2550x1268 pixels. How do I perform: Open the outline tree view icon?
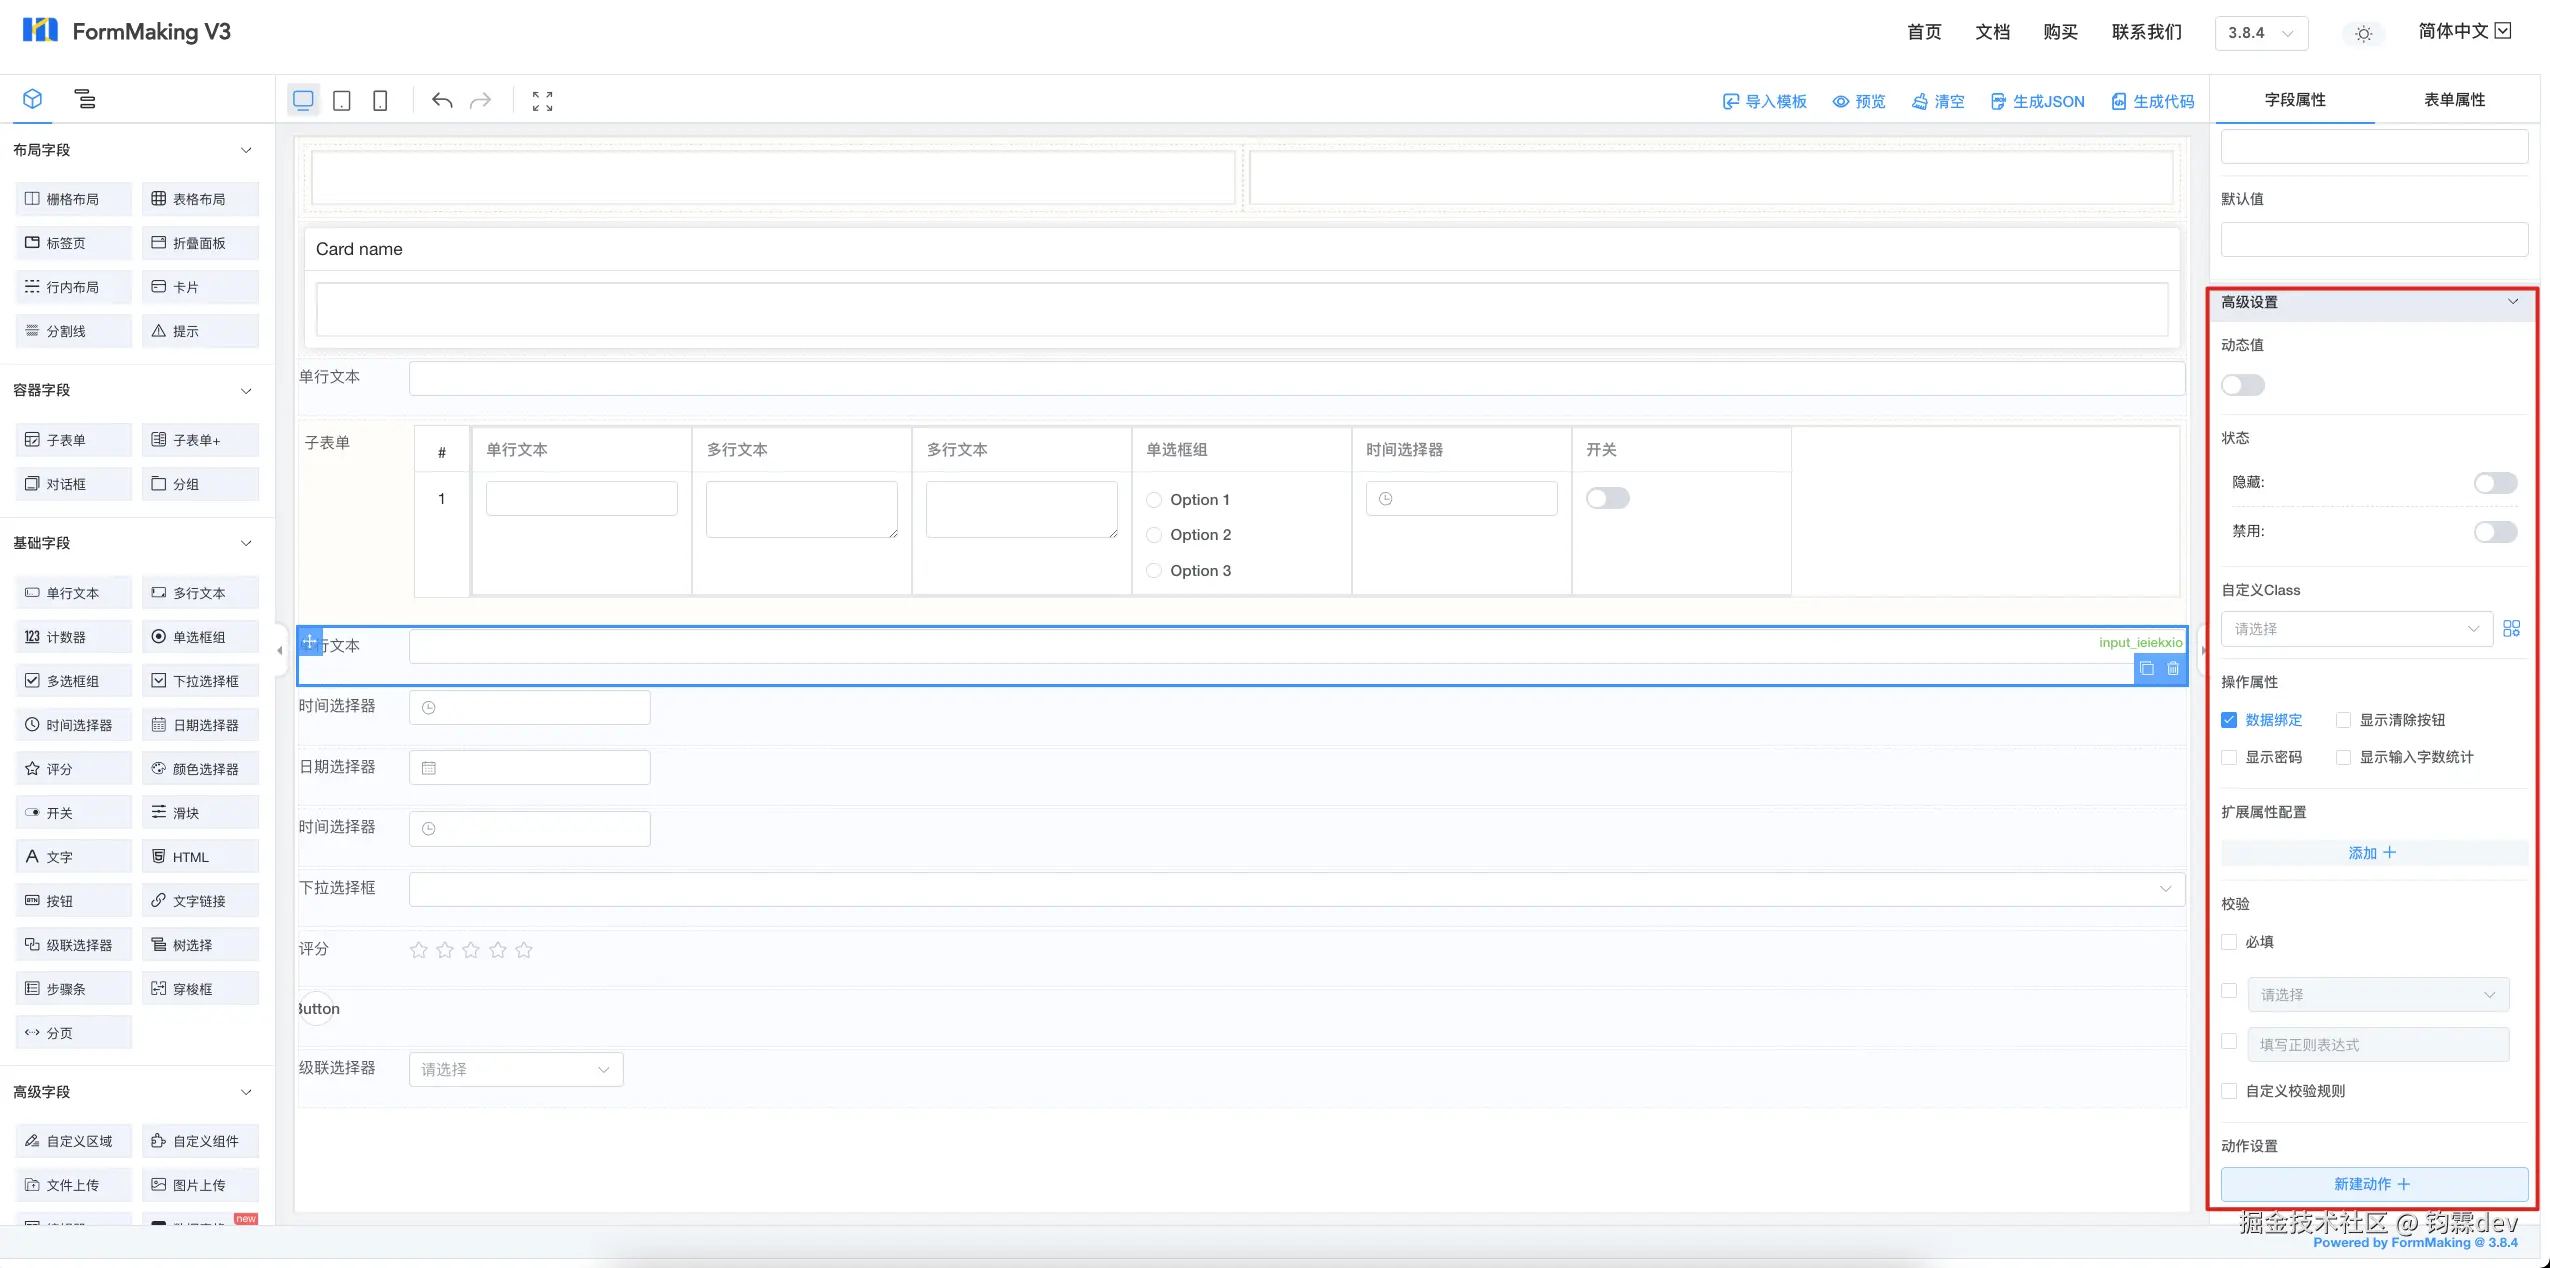pyautogui.click(x=85, y=99)
